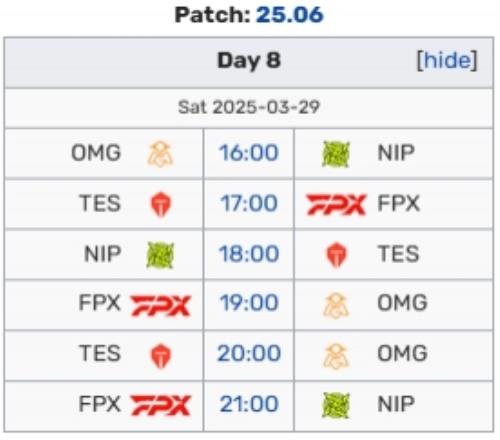Viewport: 500px width, 440px height.
Task: Open the 20:00 match time link
Action: pyautogui.click(x=249, y=353)
